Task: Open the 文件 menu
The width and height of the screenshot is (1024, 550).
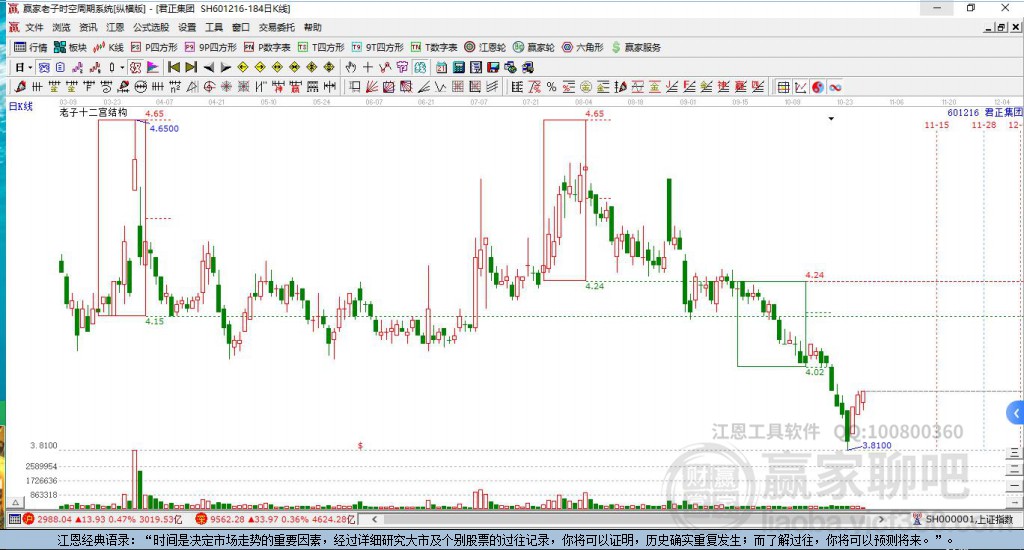Action: 34,28
